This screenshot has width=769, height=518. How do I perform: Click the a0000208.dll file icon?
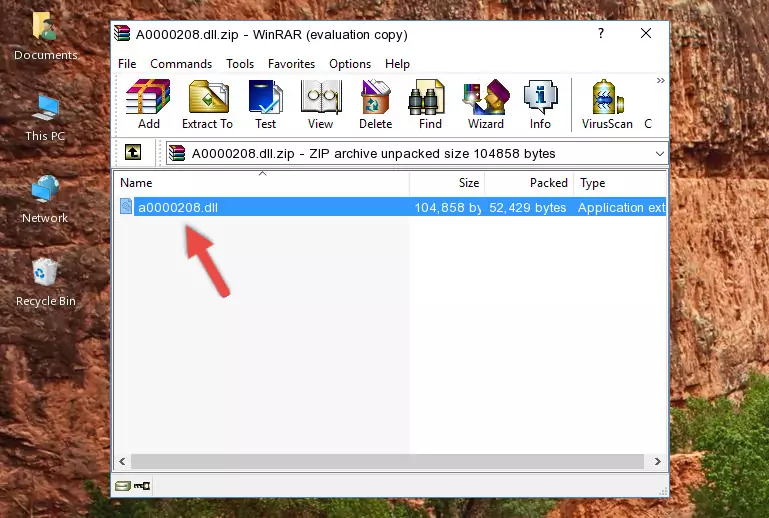126,207
